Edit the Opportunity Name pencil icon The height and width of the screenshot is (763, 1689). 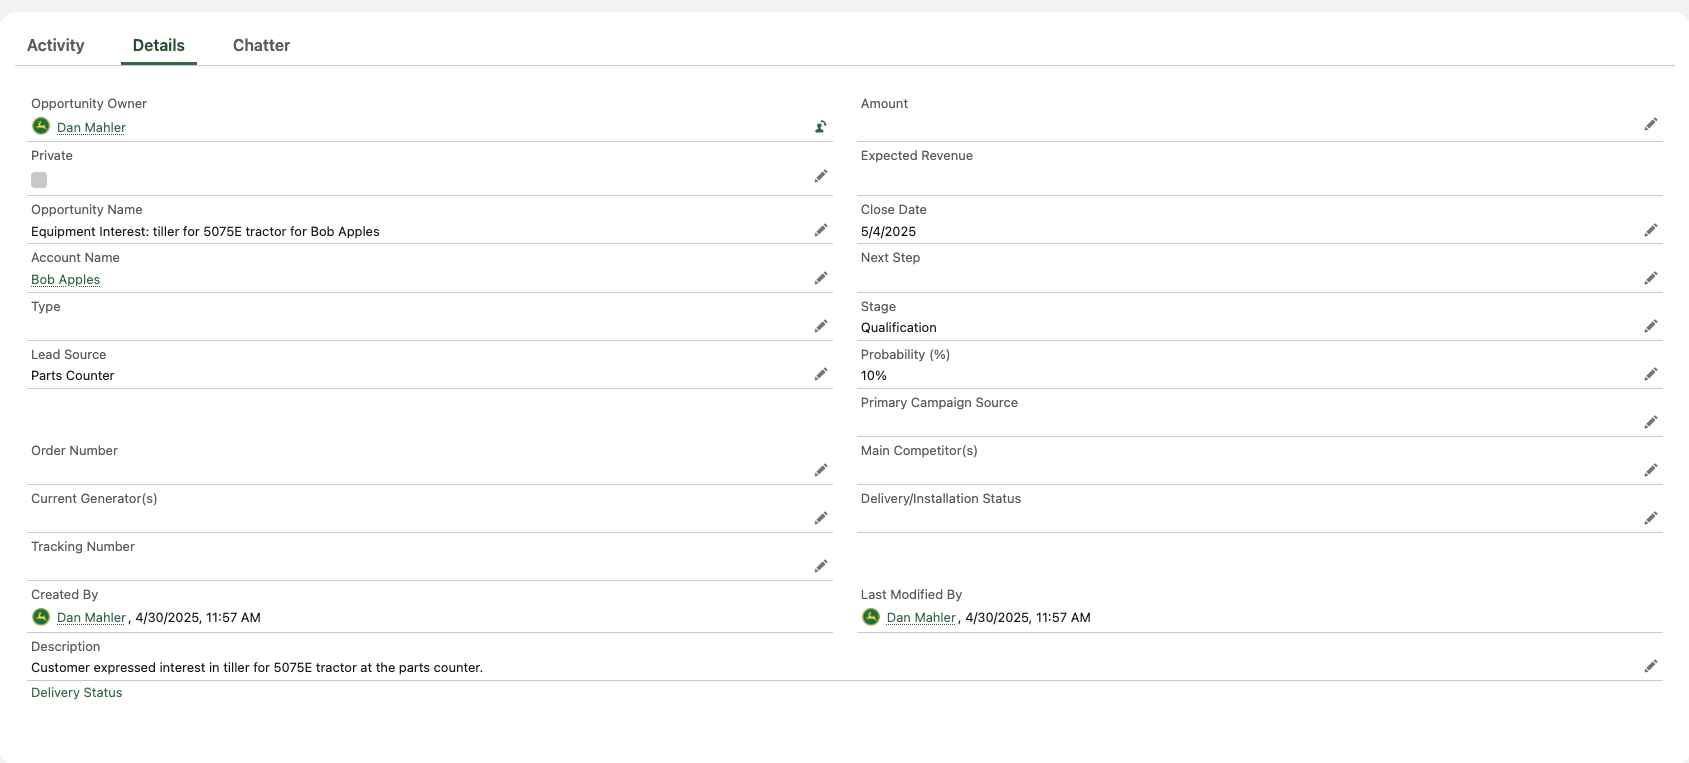821,230
